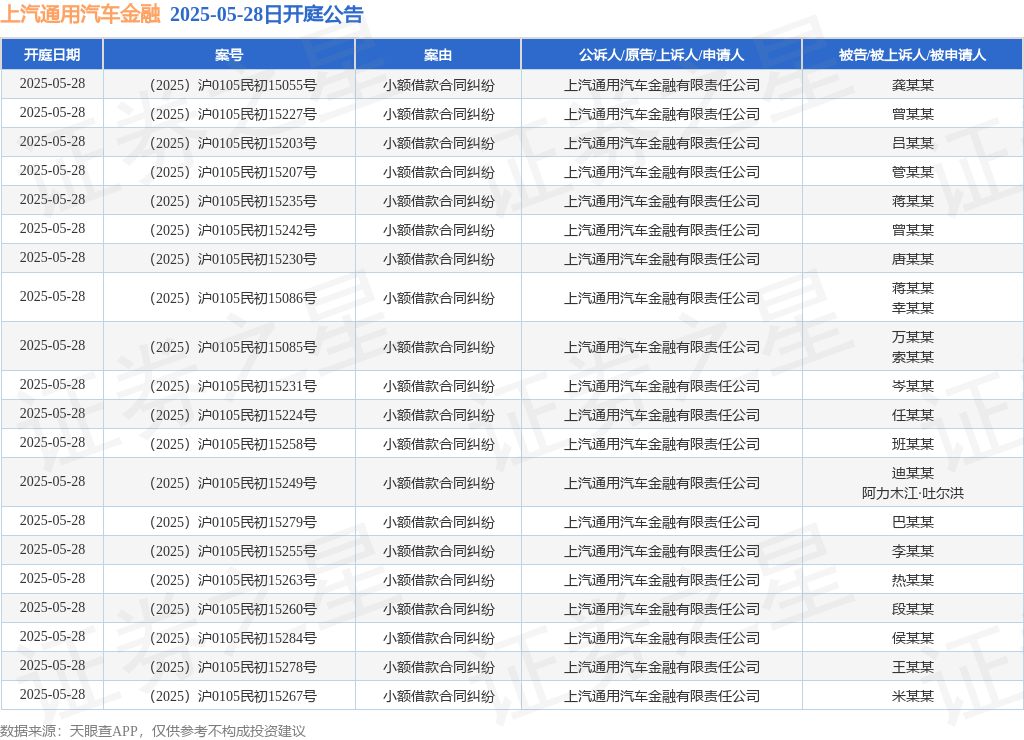The image size is (1024, 740).
Task: Select case number (2025)沪0105民初15263号
Action: [x=233, y=581]
